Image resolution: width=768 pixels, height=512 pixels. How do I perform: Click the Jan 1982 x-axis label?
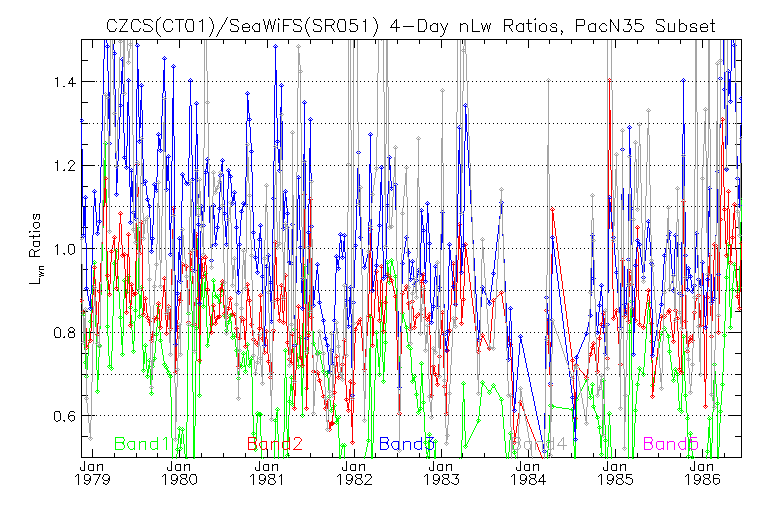pos(354,473)
